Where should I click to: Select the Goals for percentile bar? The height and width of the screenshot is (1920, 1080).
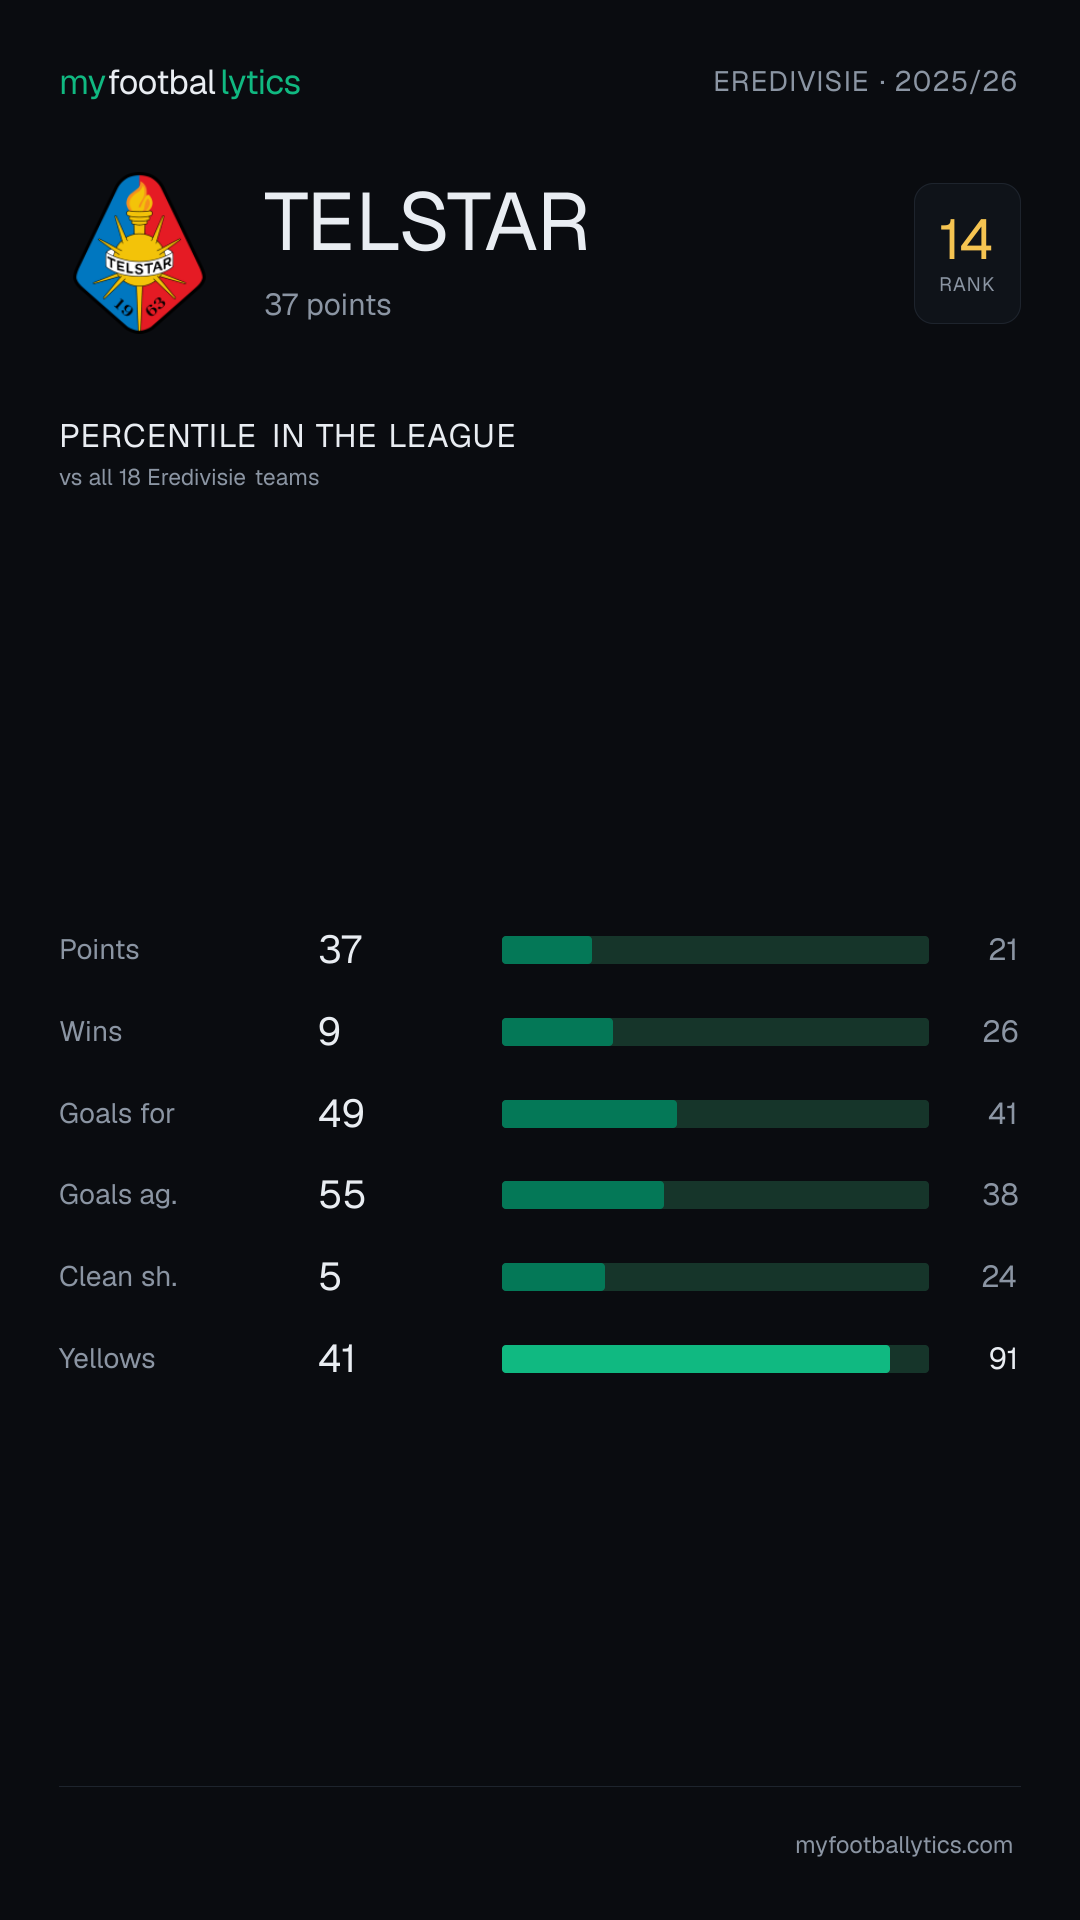(x=715, y=1114)
